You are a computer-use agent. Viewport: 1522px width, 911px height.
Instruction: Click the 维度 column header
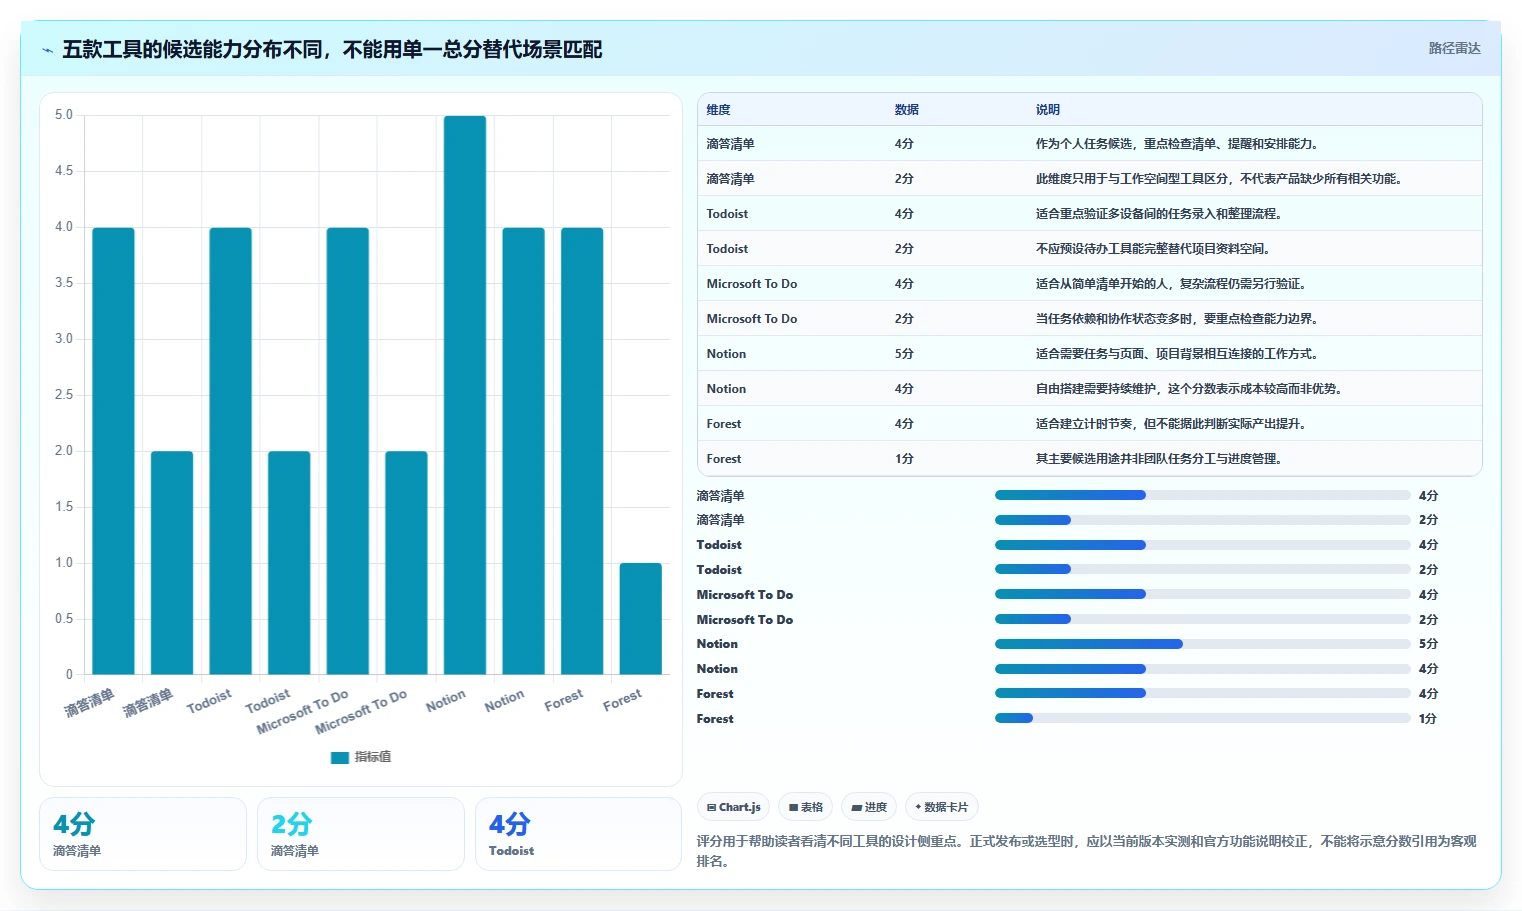coord(718,110)
